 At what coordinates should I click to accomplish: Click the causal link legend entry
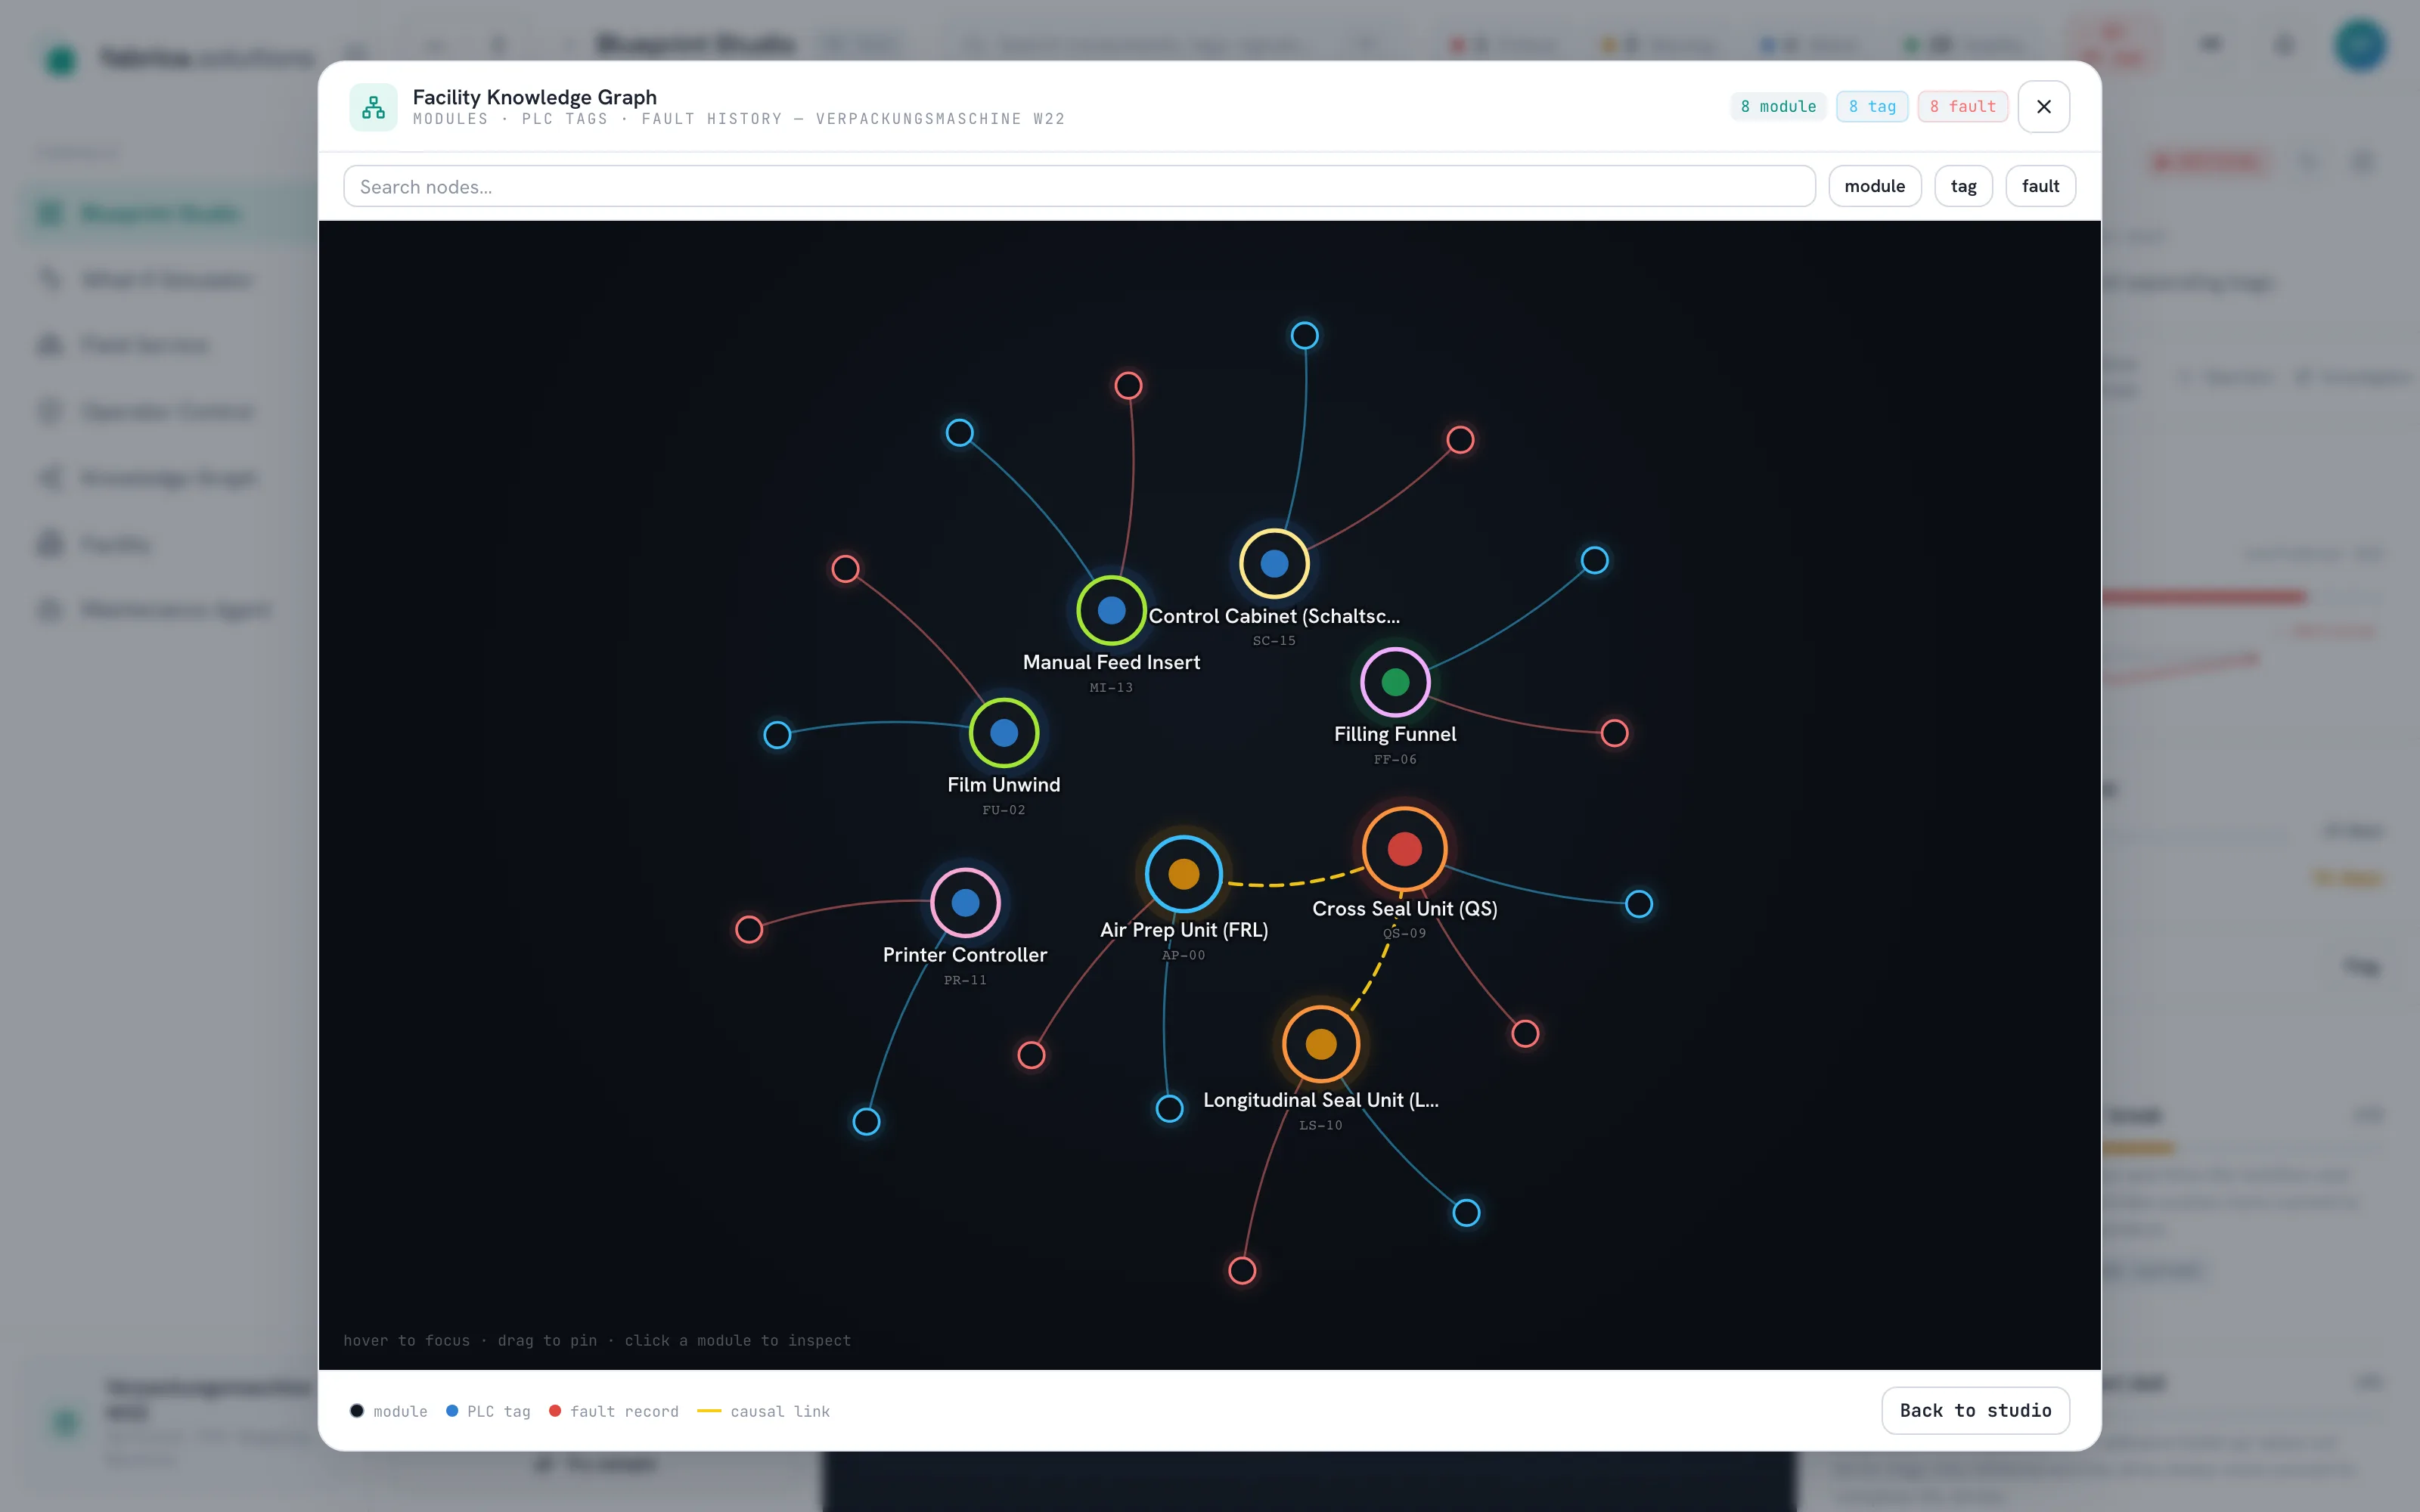point(764,1411)
